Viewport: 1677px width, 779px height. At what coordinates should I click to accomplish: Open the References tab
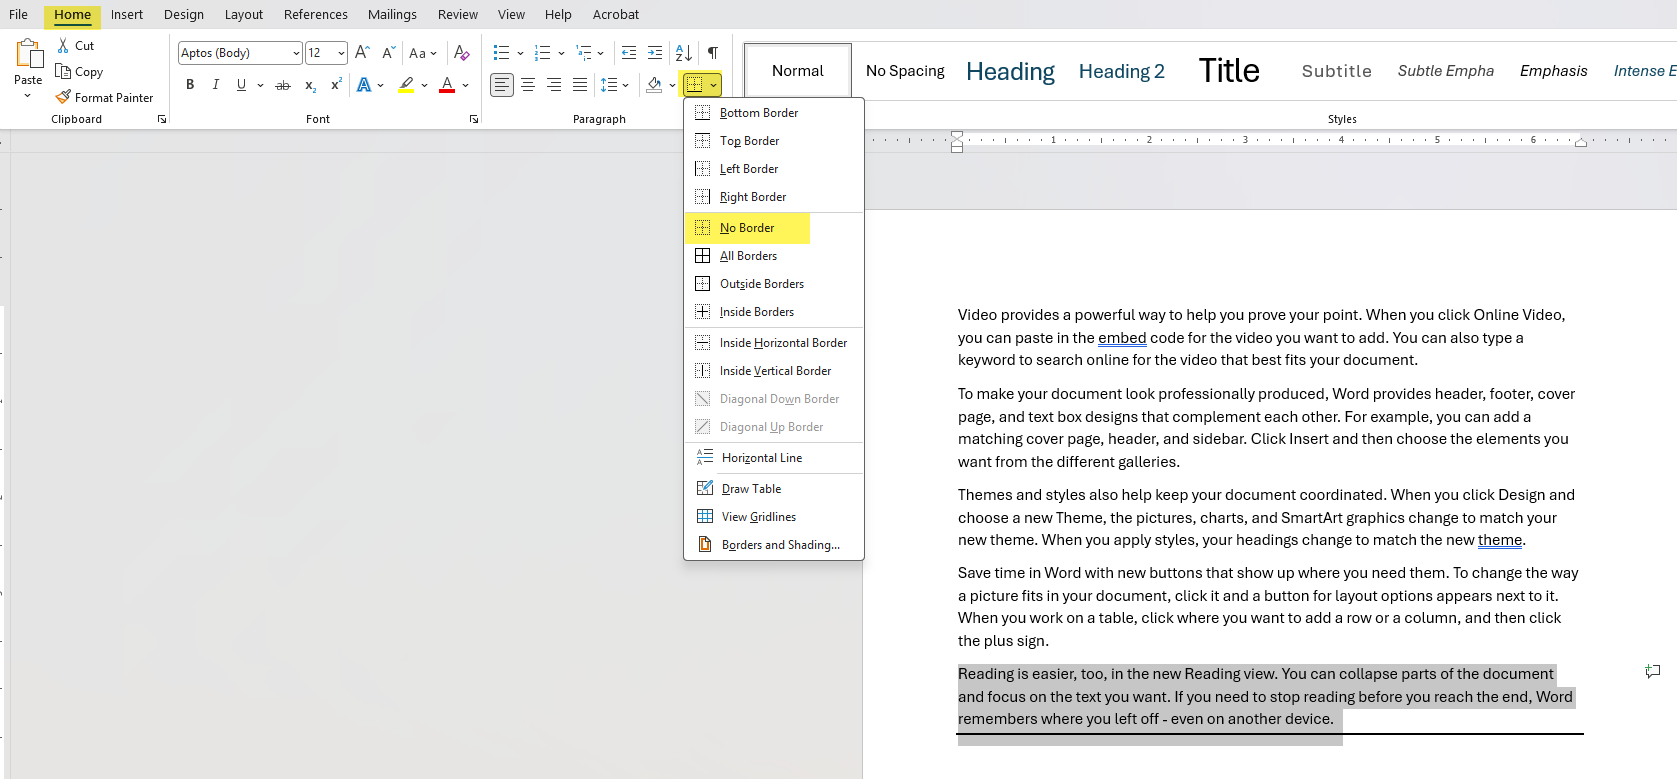click(x=316, y=14)
